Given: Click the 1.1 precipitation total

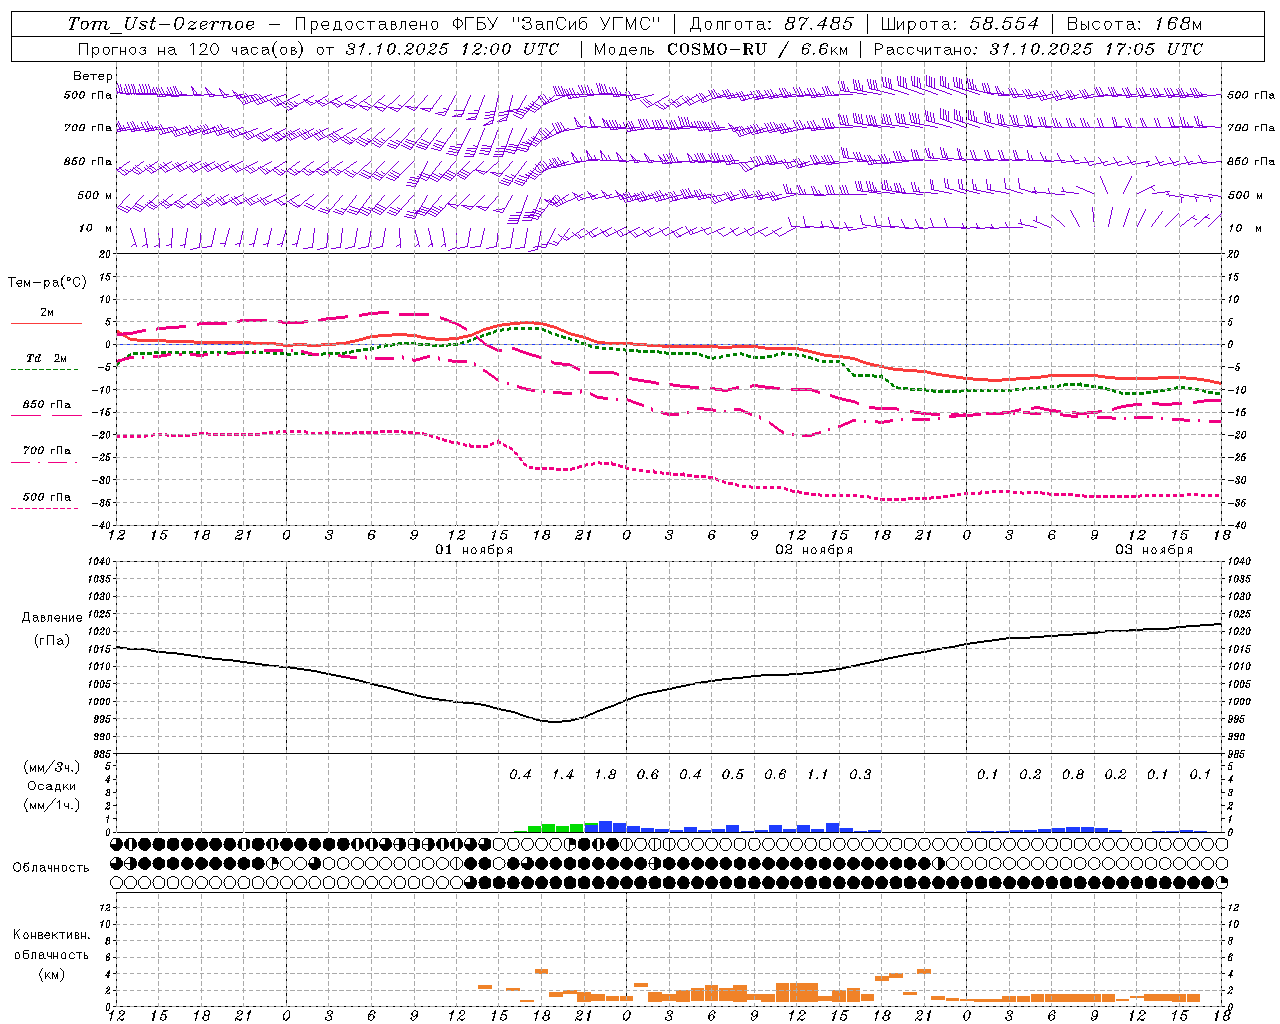Looking at the screenshot, I should tap(818, 774).
